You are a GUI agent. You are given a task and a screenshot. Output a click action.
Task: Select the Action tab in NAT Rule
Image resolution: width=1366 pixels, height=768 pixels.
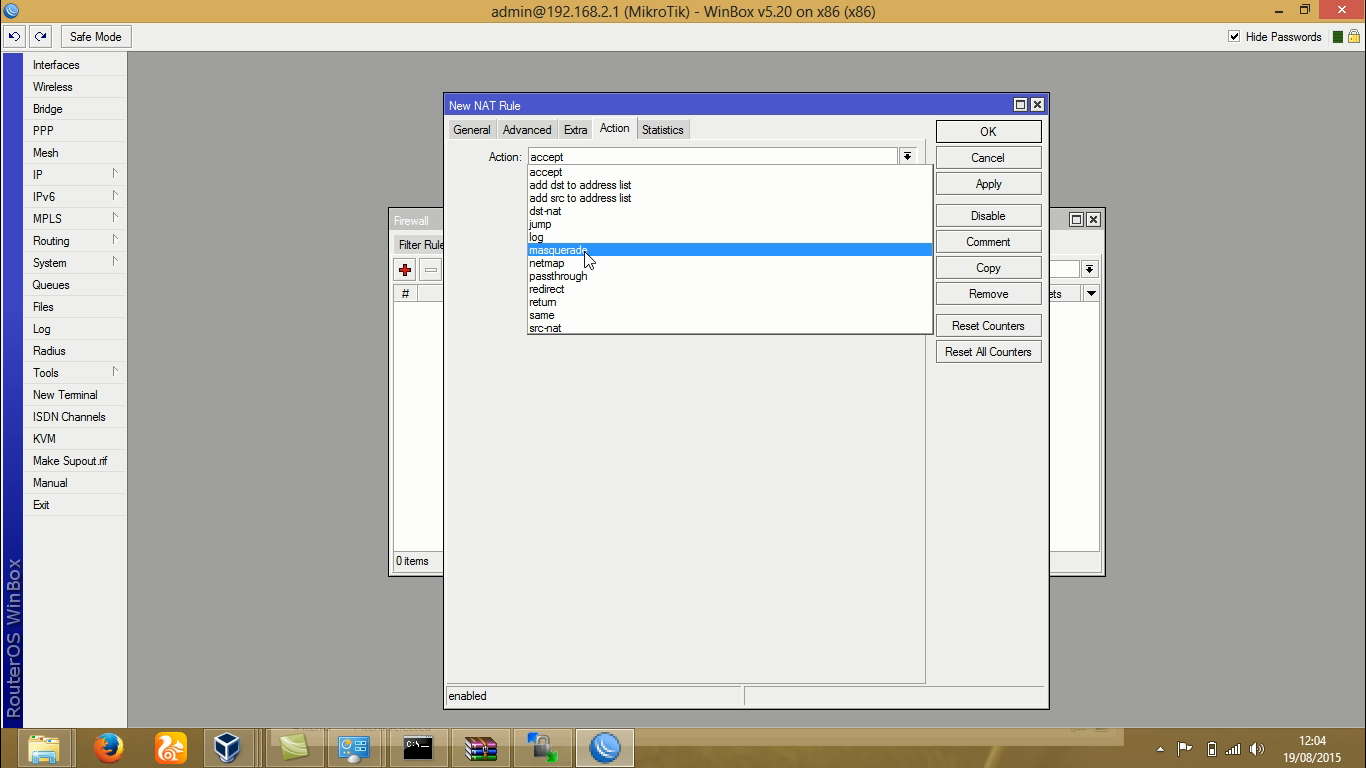coord(615,128)
